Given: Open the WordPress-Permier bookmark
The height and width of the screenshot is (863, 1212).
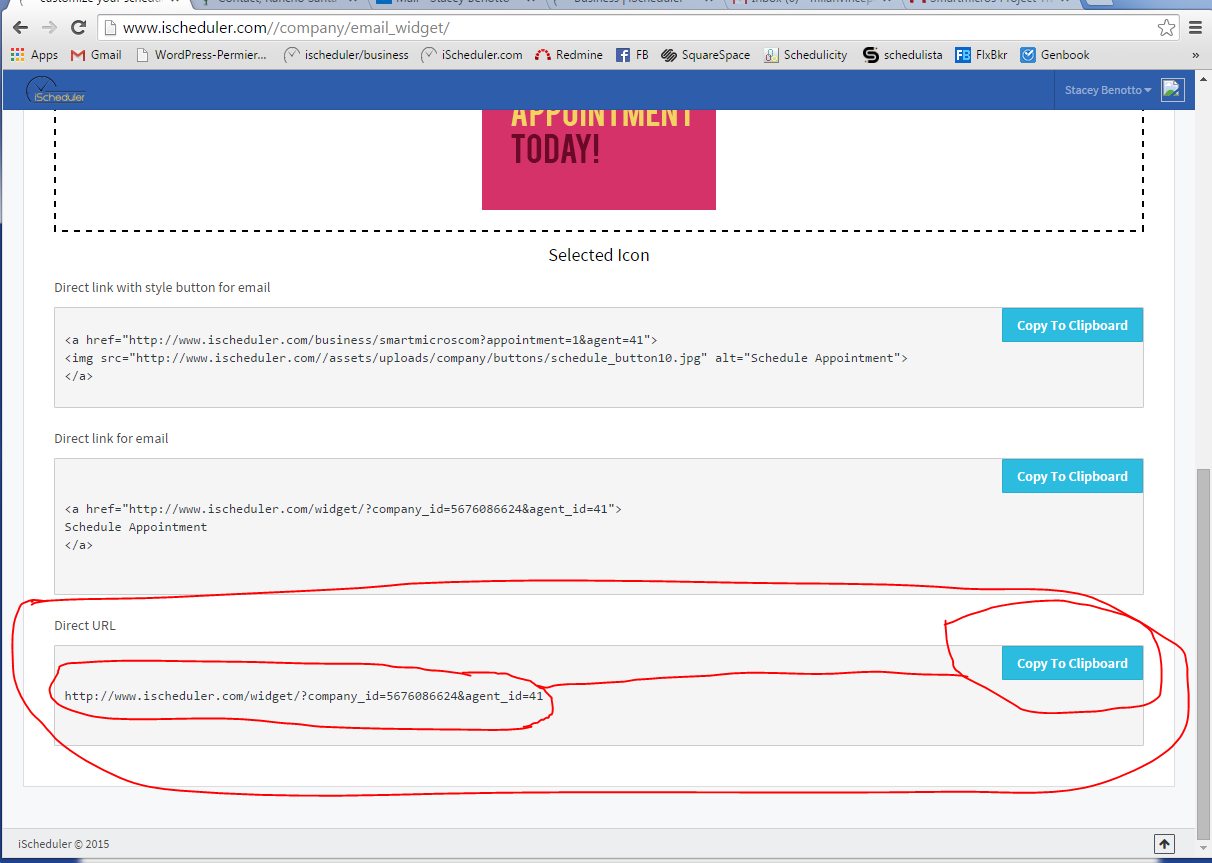Looking at the screenshot, I should click(202, 55).
